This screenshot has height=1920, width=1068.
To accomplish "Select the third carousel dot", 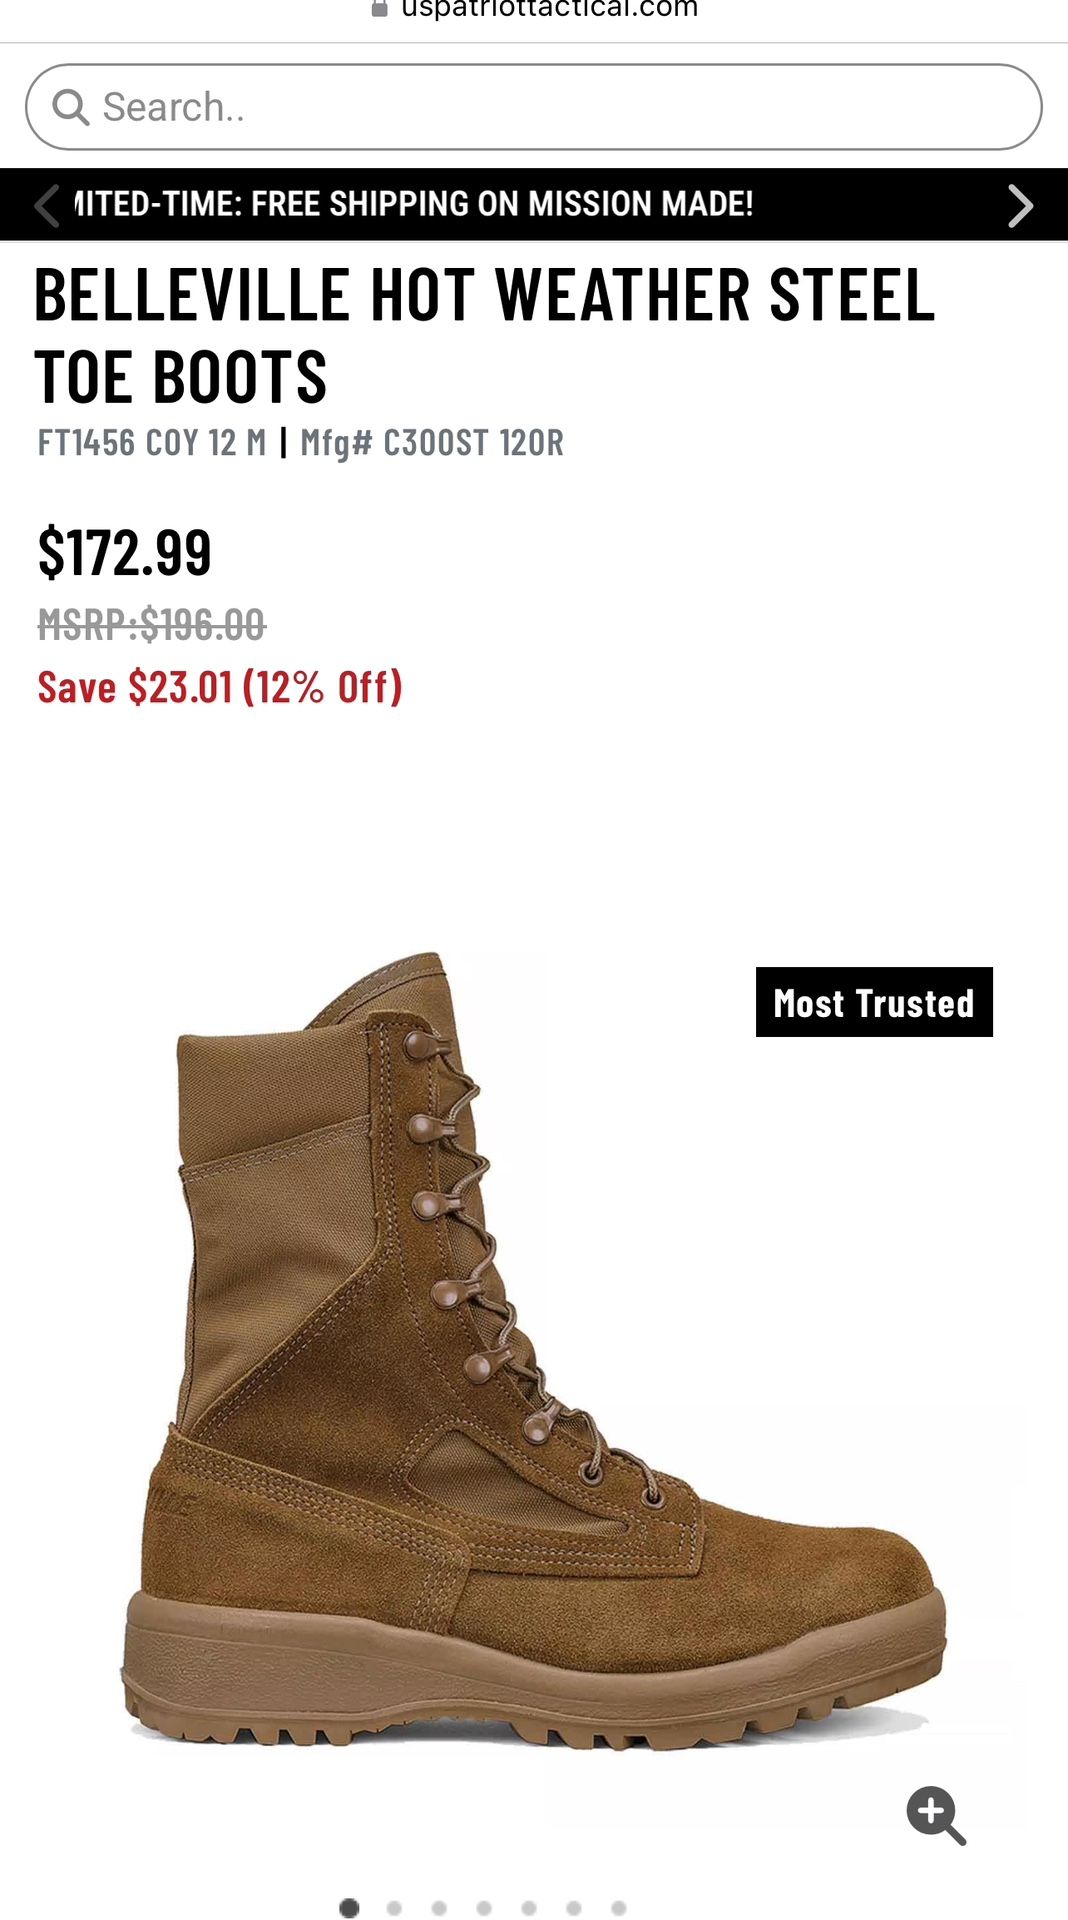I will click(x=439, y=1908).
